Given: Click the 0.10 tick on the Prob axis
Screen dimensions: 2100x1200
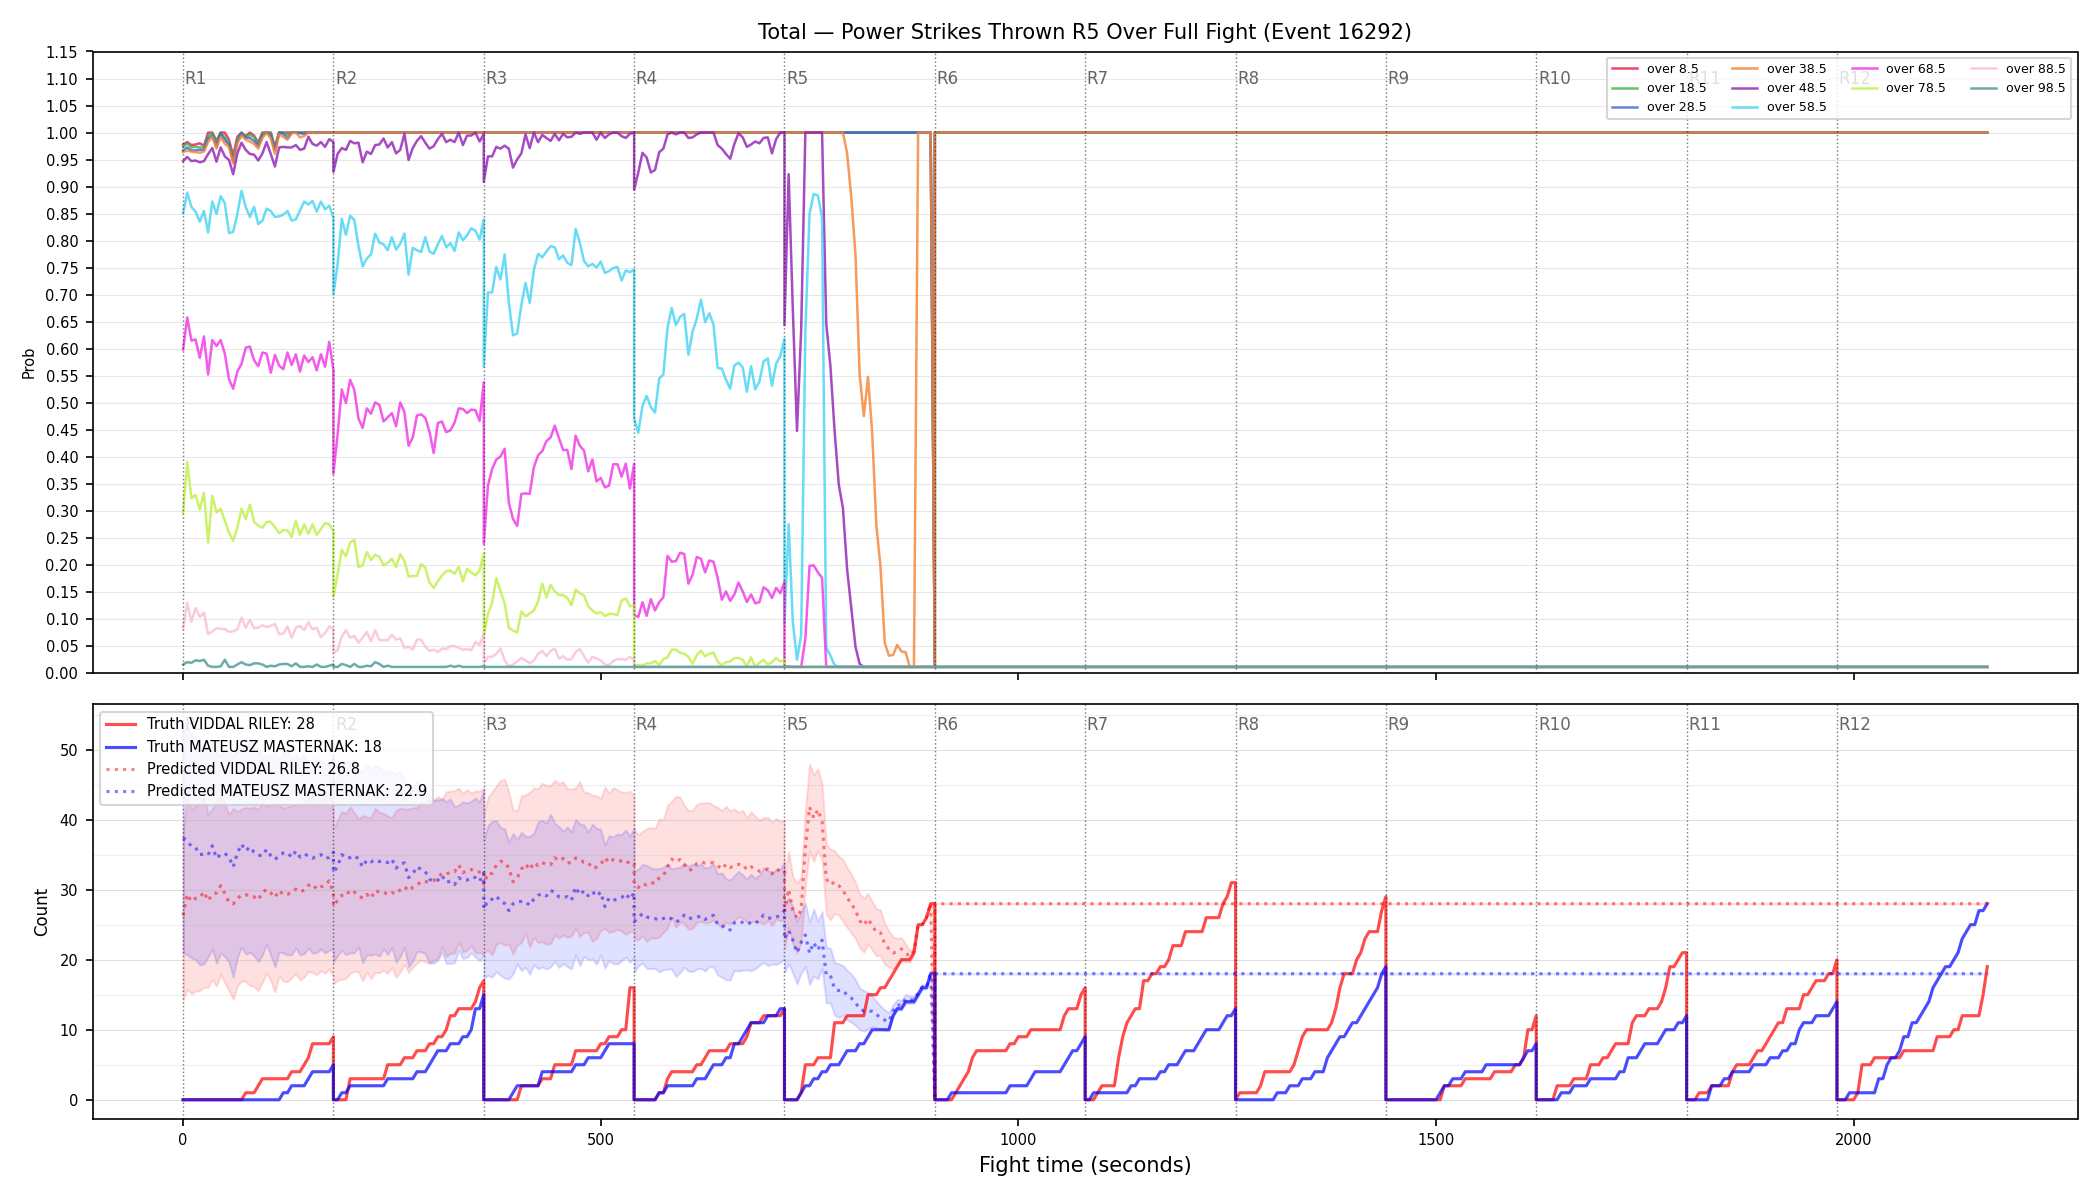Looking at the screenshot, I should click(62, 619).
